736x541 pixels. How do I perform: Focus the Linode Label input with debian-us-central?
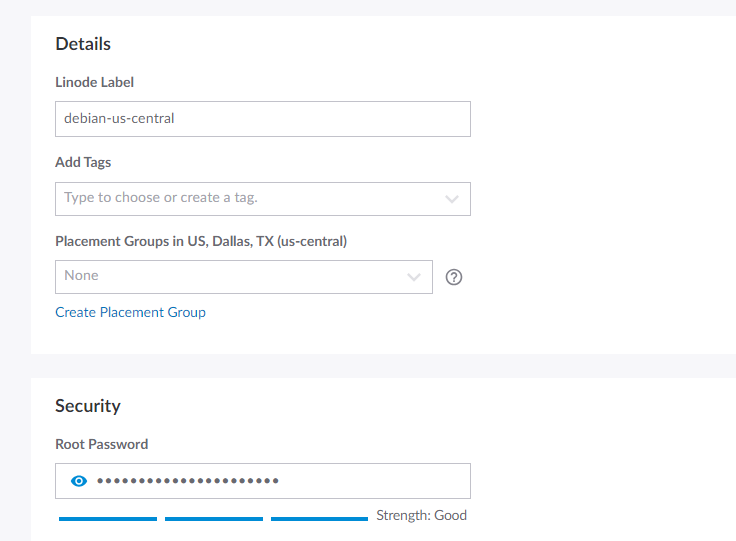tap(262, 118)
